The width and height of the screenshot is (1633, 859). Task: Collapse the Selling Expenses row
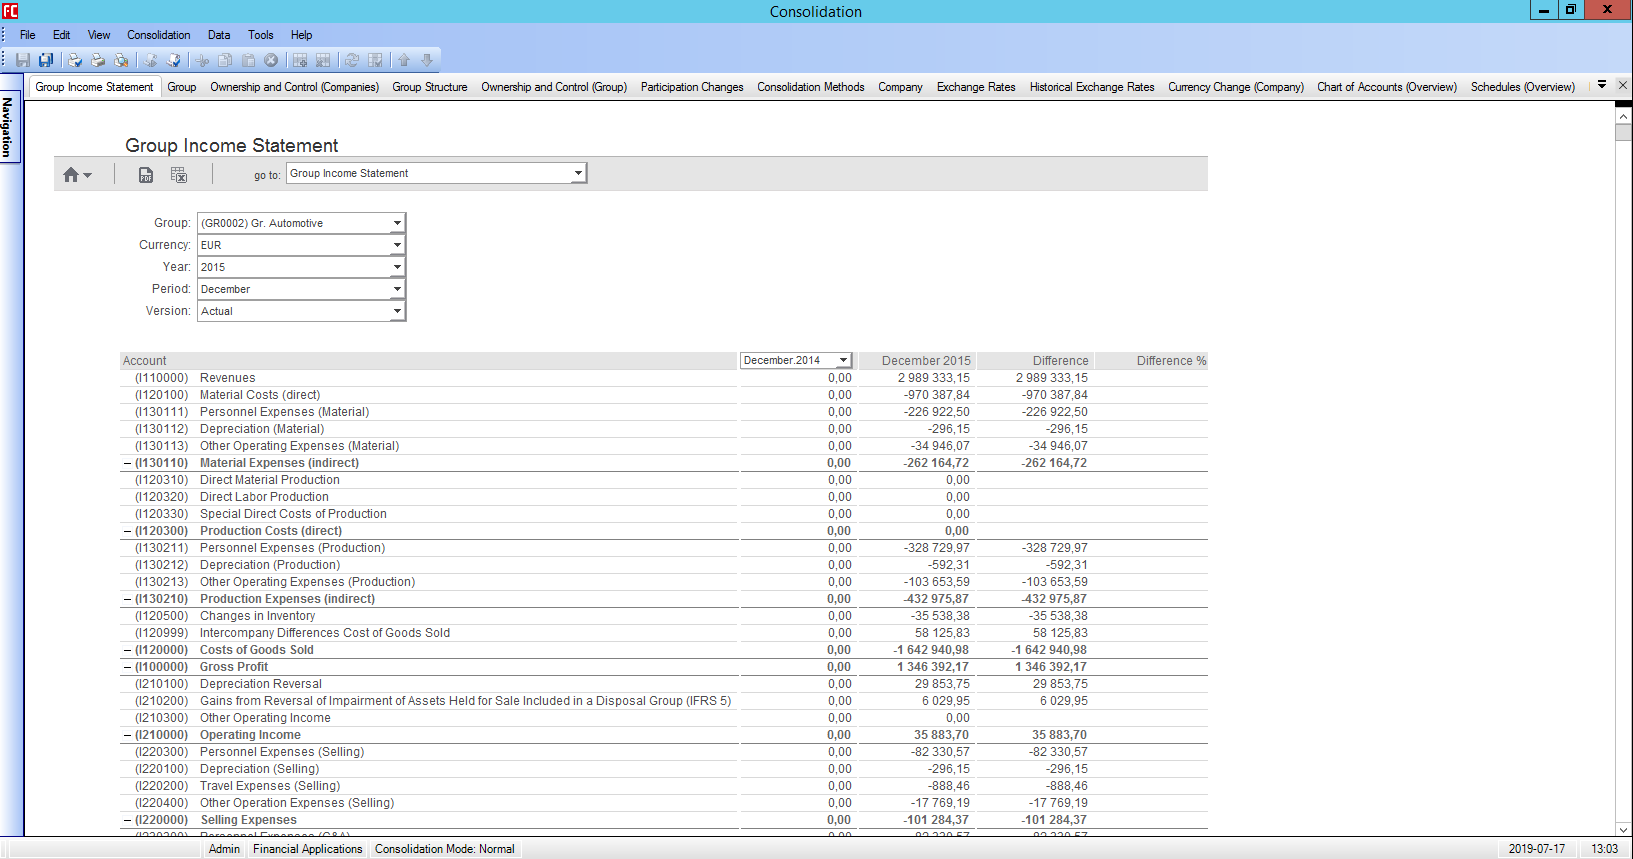[x=127, y=820]
